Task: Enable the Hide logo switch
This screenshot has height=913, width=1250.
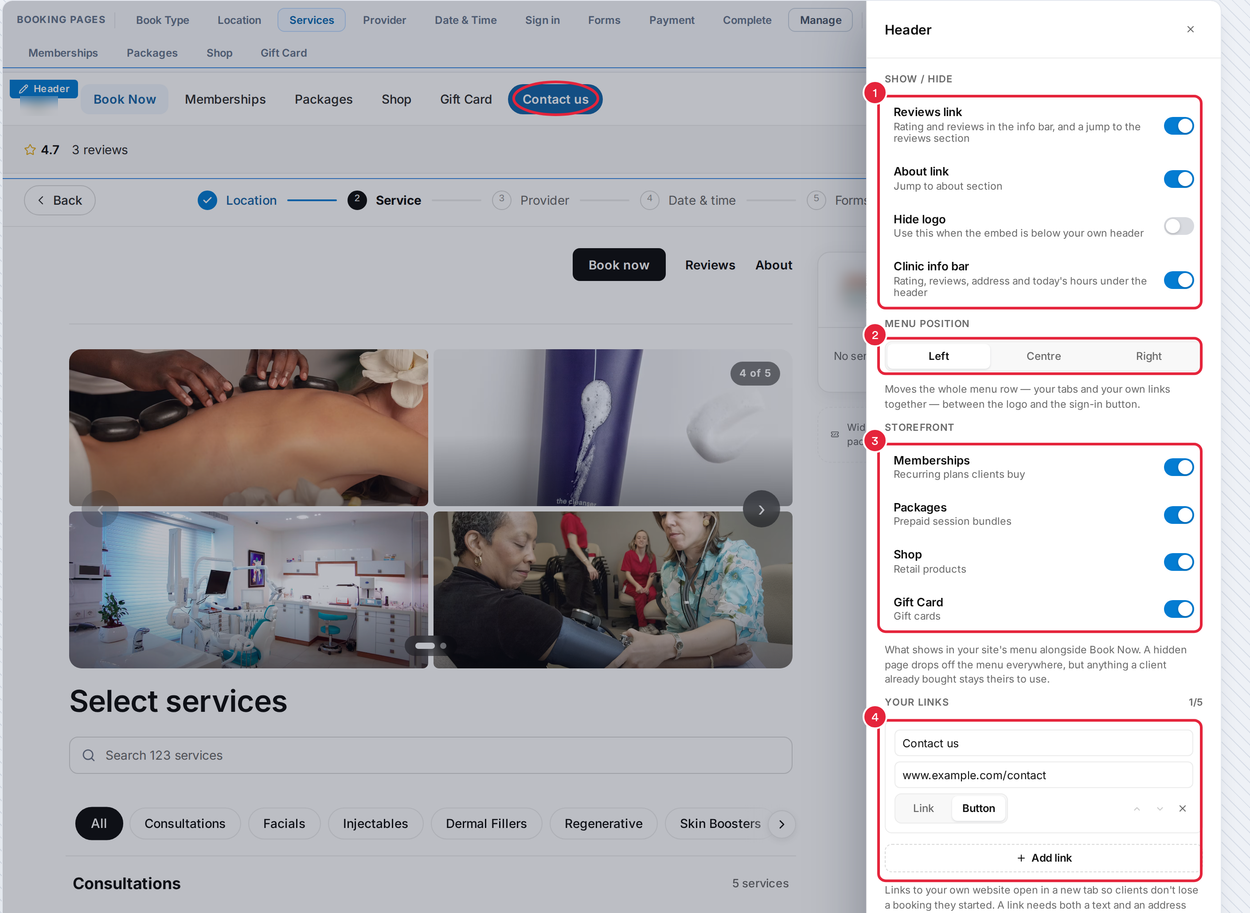Action: pos(1178,226)
